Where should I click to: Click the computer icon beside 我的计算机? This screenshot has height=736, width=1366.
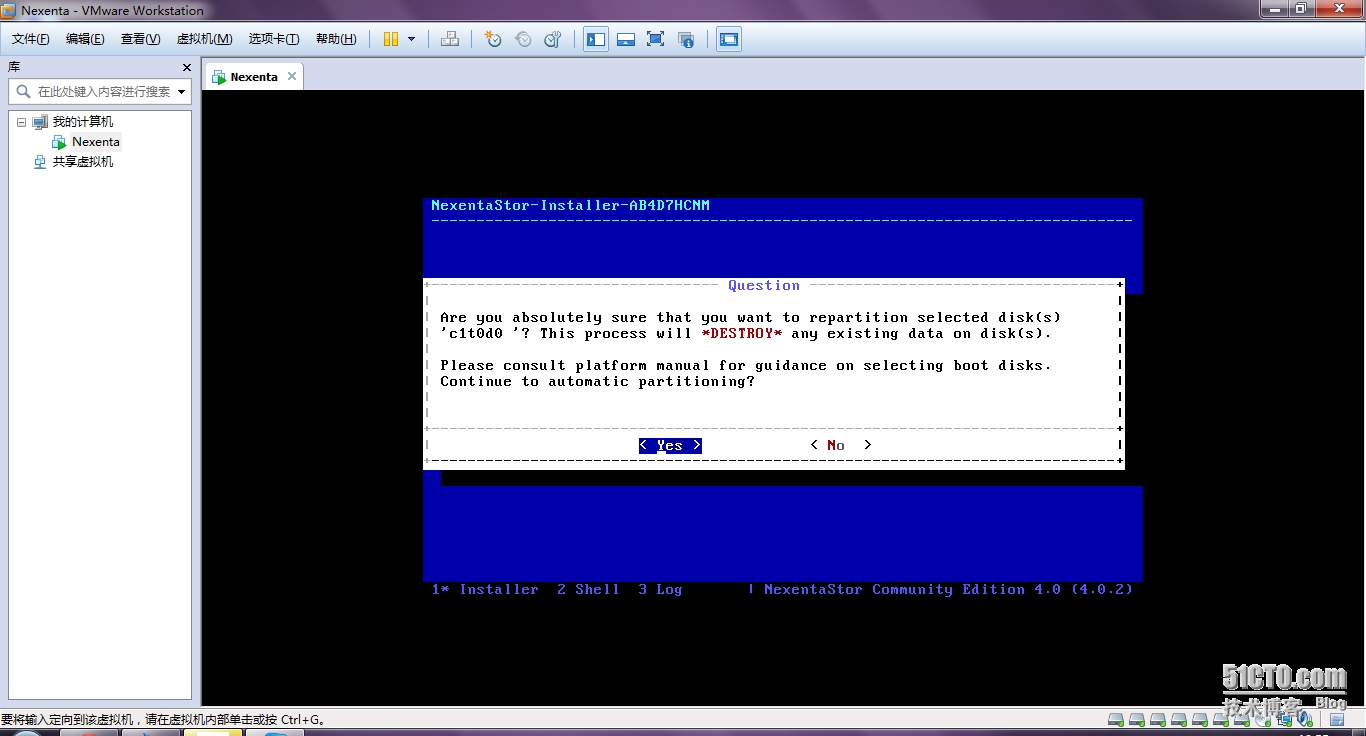pyautogui.click(x=40, y=122)
